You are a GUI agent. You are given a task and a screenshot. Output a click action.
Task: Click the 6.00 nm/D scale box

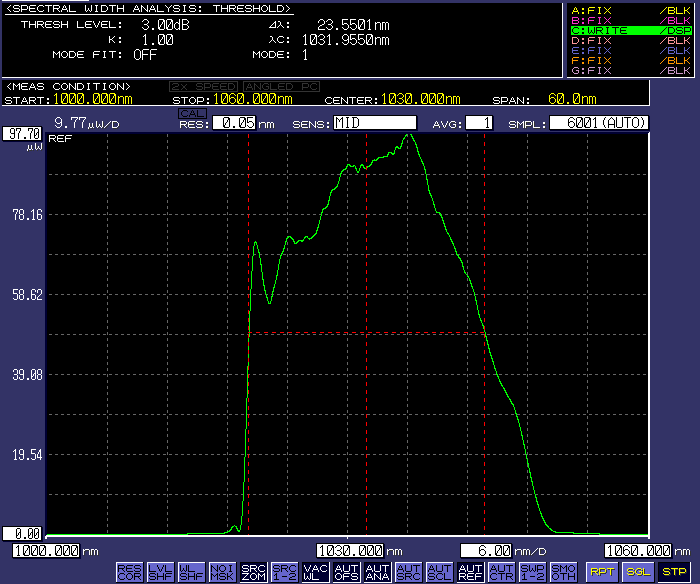coord(486,551)
